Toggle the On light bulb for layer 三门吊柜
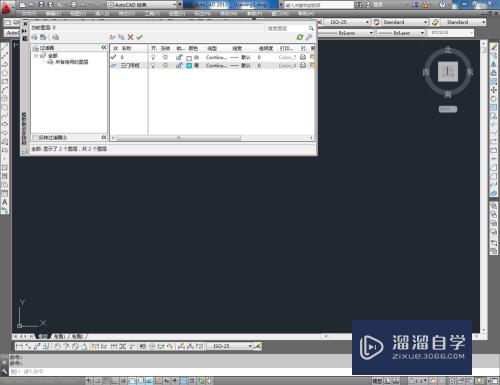Viewport: 500px width, 385px height. coord(153,66)
